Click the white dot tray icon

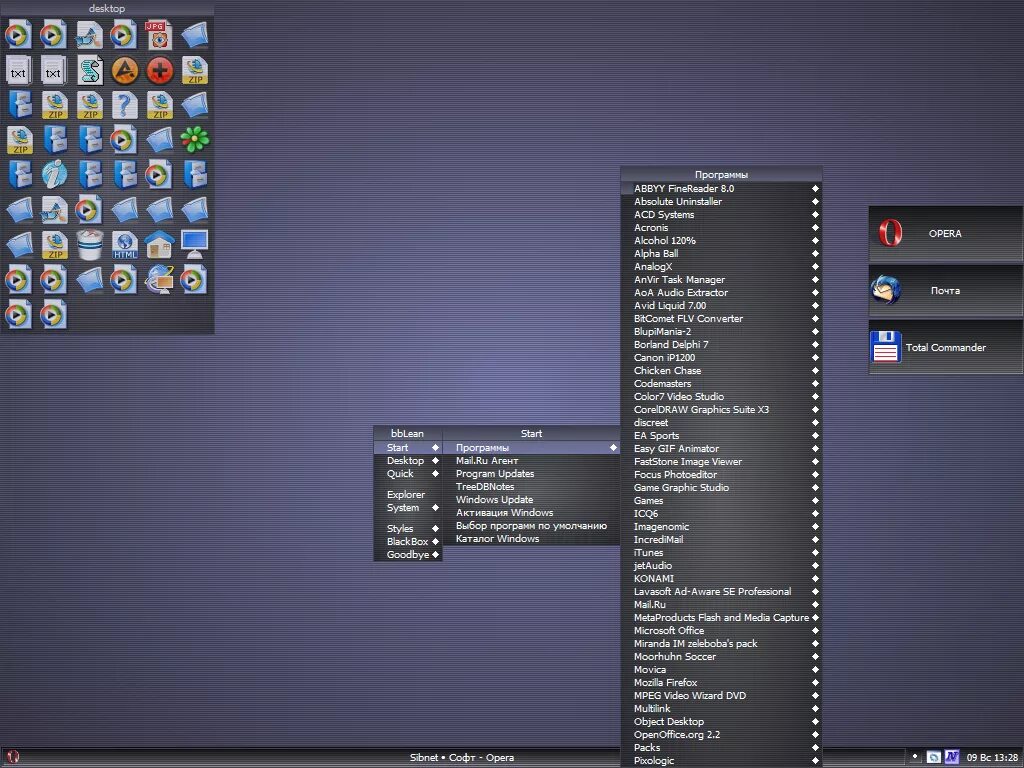click(915, 756)
